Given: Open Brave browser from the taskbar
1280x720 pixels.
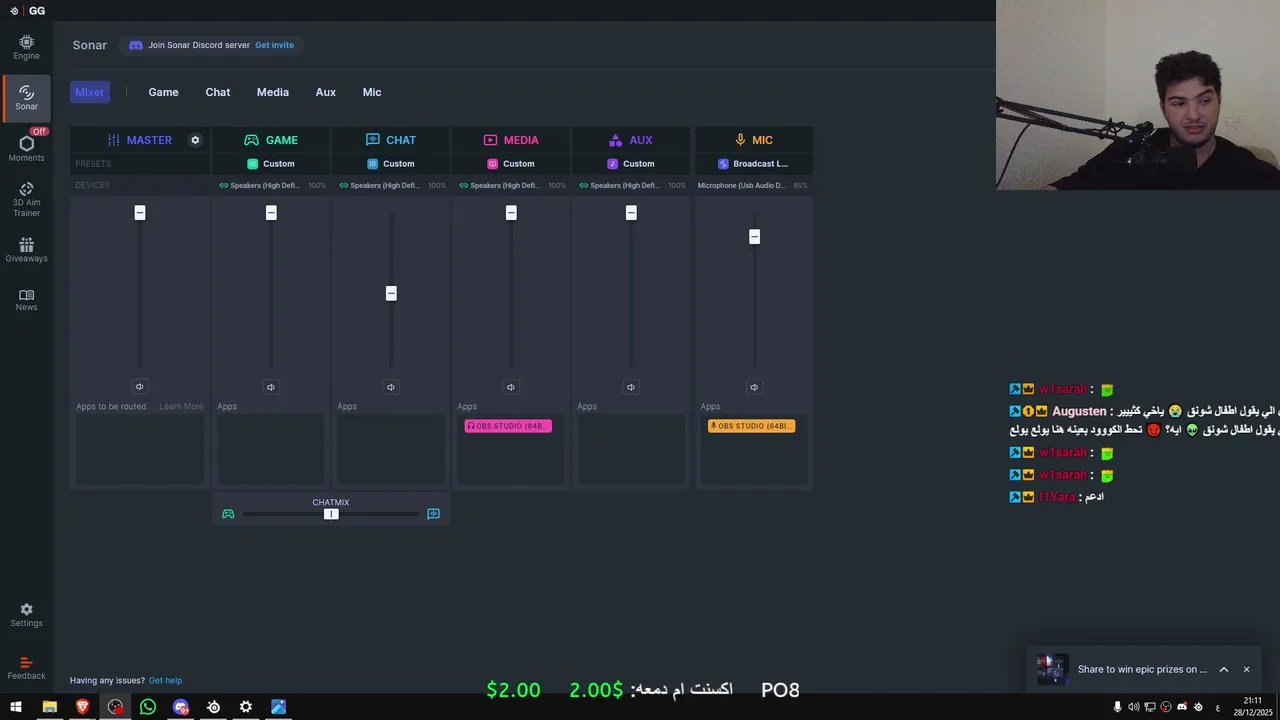Looking at the screenshot, I should point(82,707).
